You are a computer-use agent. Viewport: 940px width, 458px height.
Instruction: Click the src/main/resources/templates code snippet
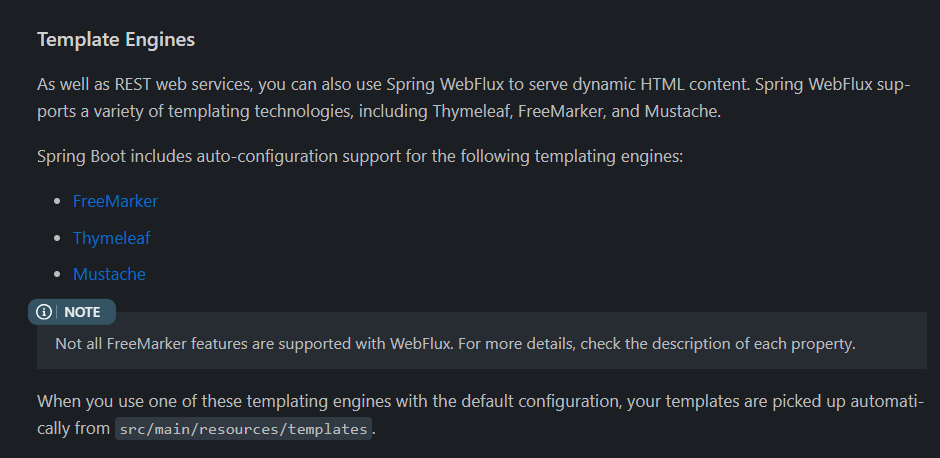tap(243, 430)
